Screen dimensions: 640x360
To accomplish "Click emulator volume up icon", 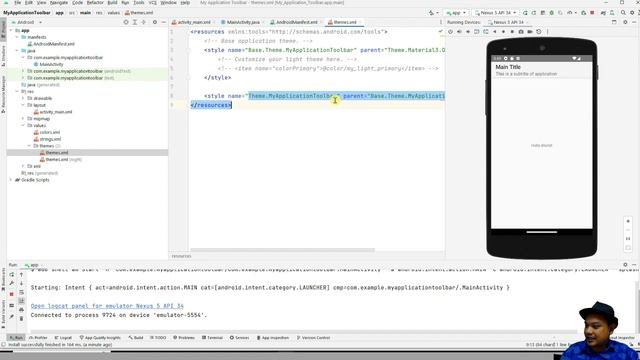I will 459,31.
